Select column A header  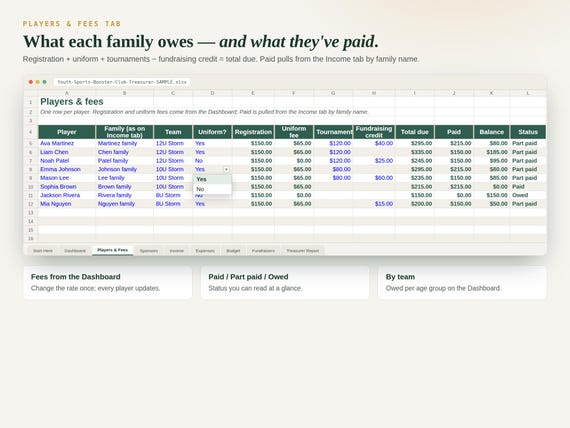[x=67, y=93]
